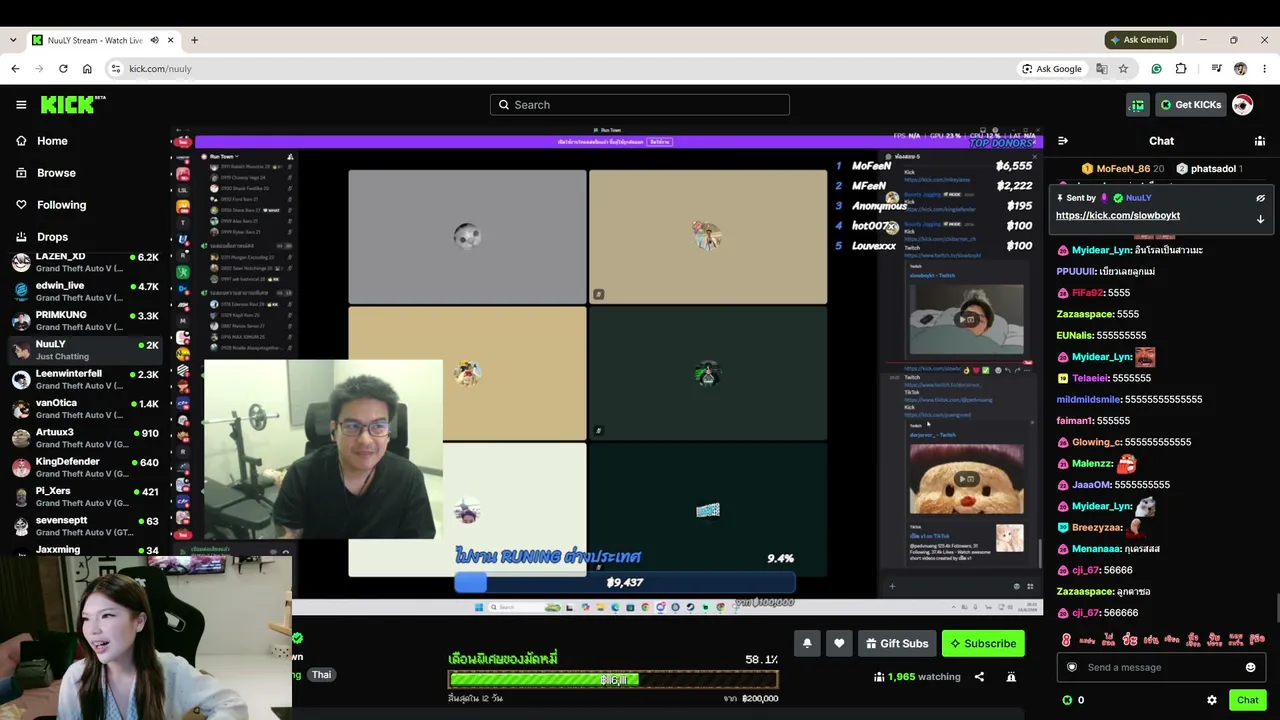Select MoFeeN_86 top gifter
The width and height of the screenshot is (1280, 720).
[x=1123, y=169]
